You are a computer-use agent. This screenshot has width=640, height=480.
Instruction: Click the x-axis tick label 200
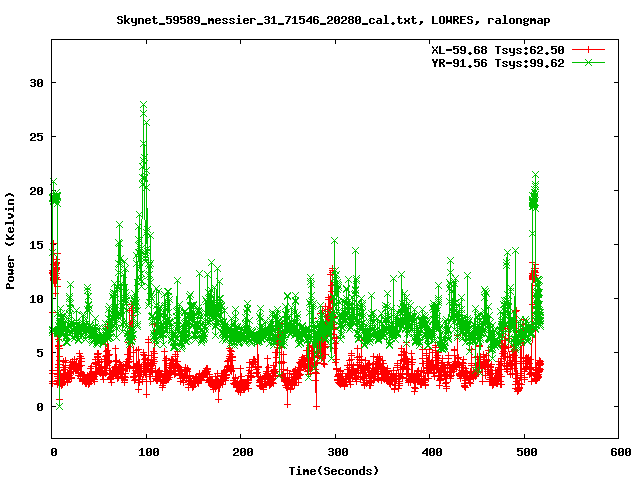tap(243, 452)
